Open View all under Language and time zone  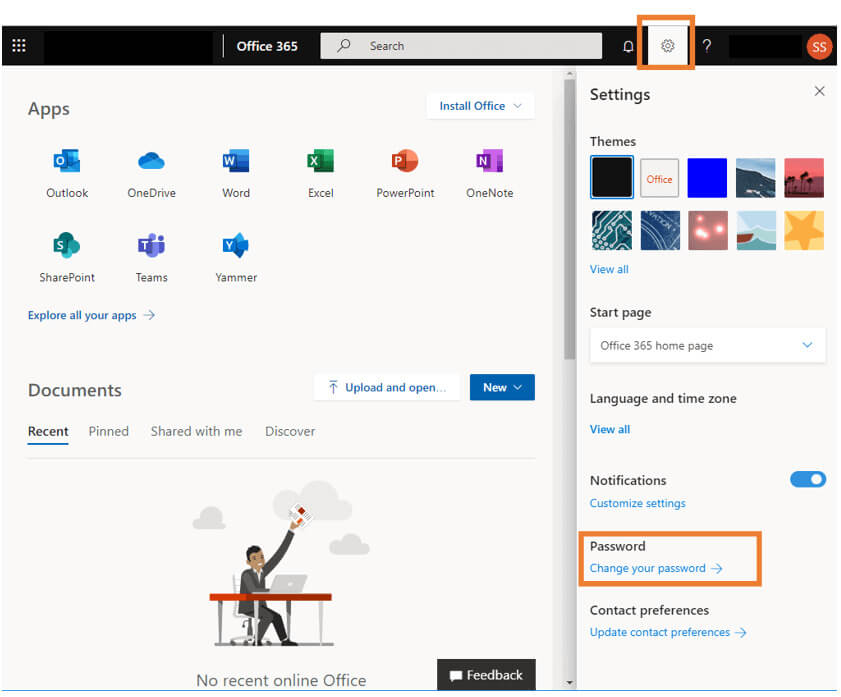point(610,429)
